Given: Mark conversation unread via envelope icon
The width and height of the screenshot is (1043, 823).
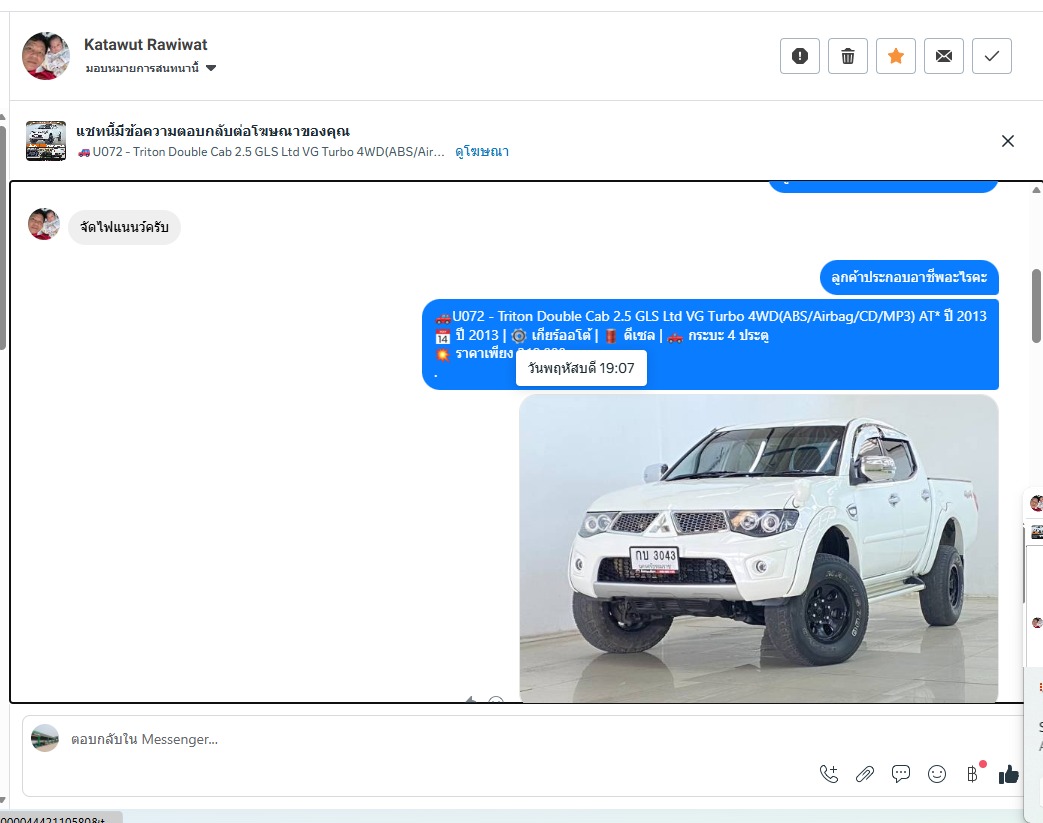Looking at the screenshot, I should pyautogui.click(x=943, y=56).
